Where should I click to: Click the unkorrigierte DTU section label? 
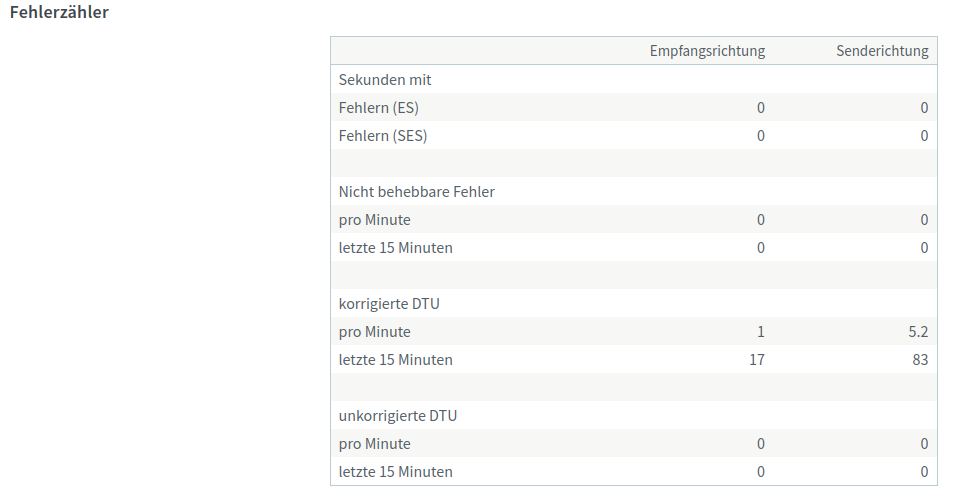pyautogui.click(x=398, y=415)
